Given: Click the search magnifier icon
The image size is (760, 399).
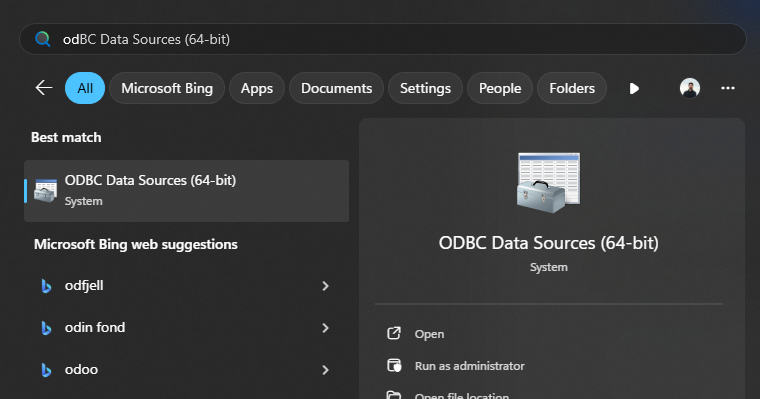Looking at the screenshot, I should pos(43,39).
